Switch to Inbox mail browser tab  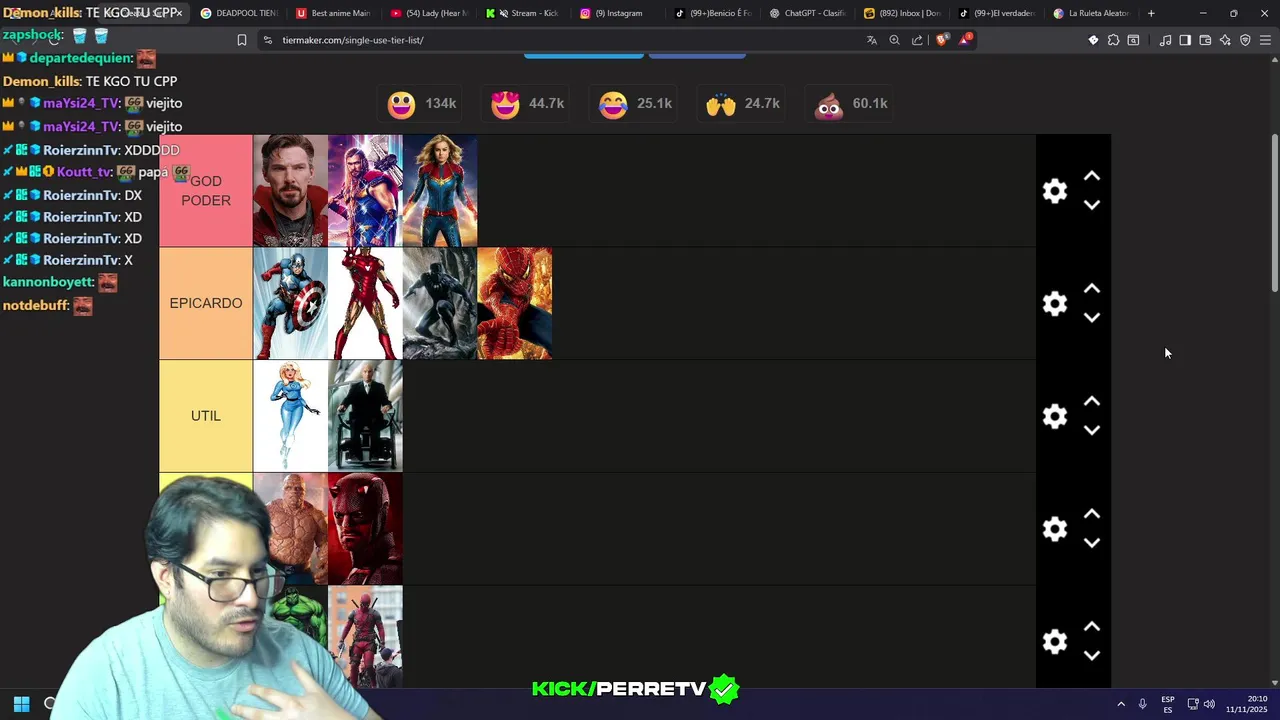tap(902, 13)
